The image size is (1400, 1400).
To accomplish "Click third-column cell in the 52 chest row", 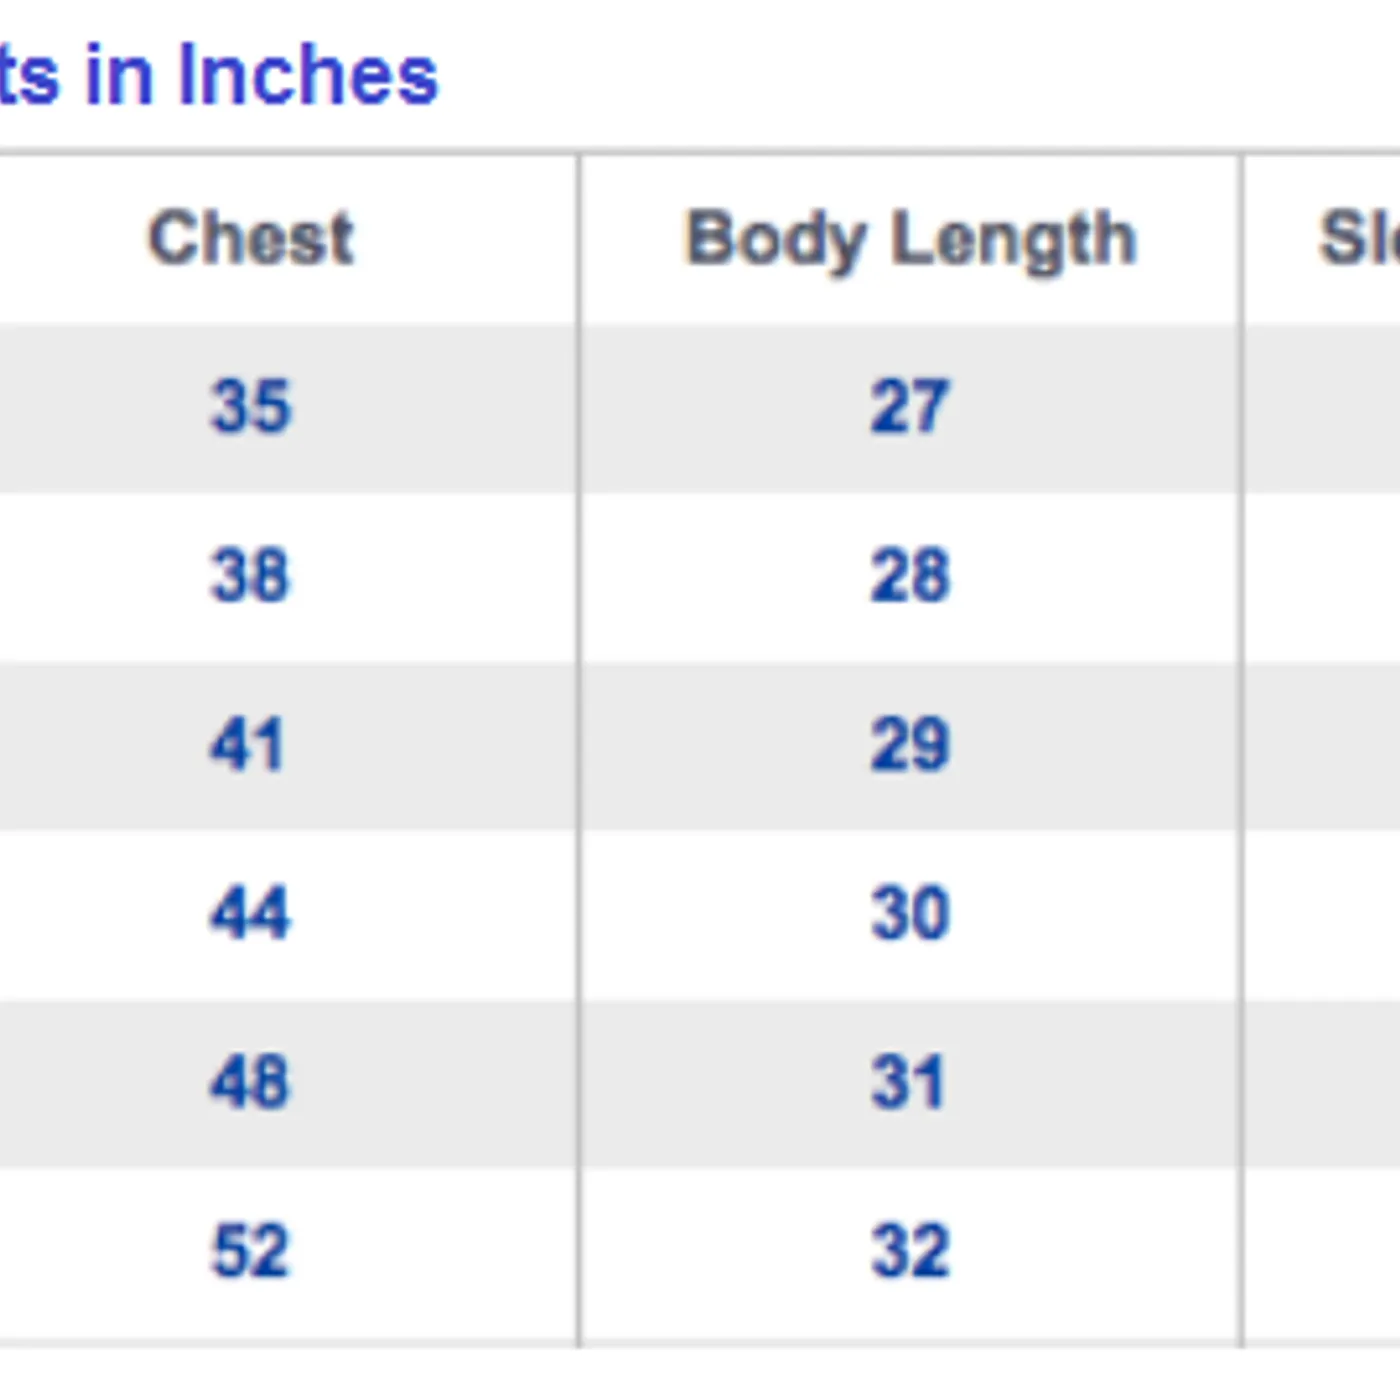I will [x=1322, y=1251].
